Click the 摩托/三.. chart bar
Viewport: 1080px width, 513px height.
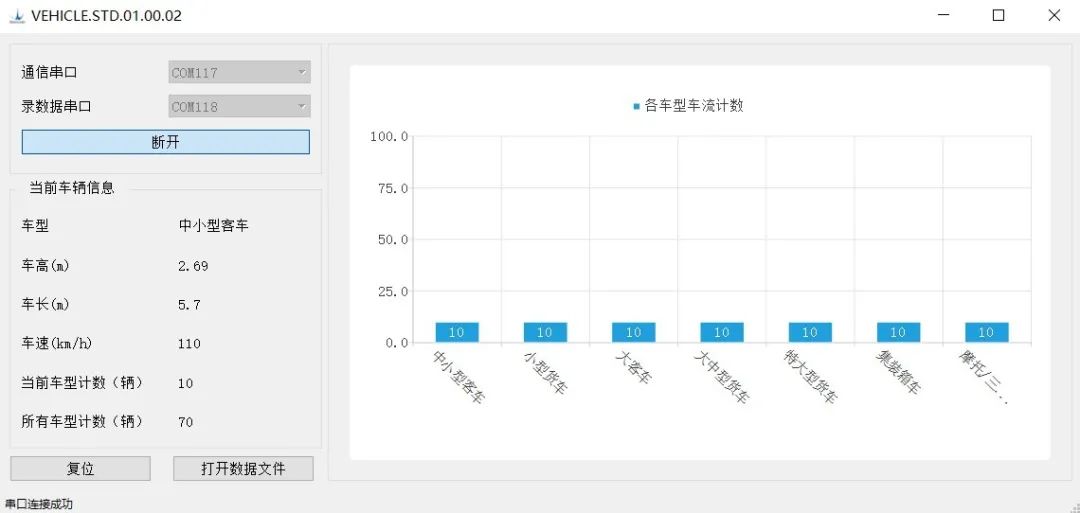[986, 333]
